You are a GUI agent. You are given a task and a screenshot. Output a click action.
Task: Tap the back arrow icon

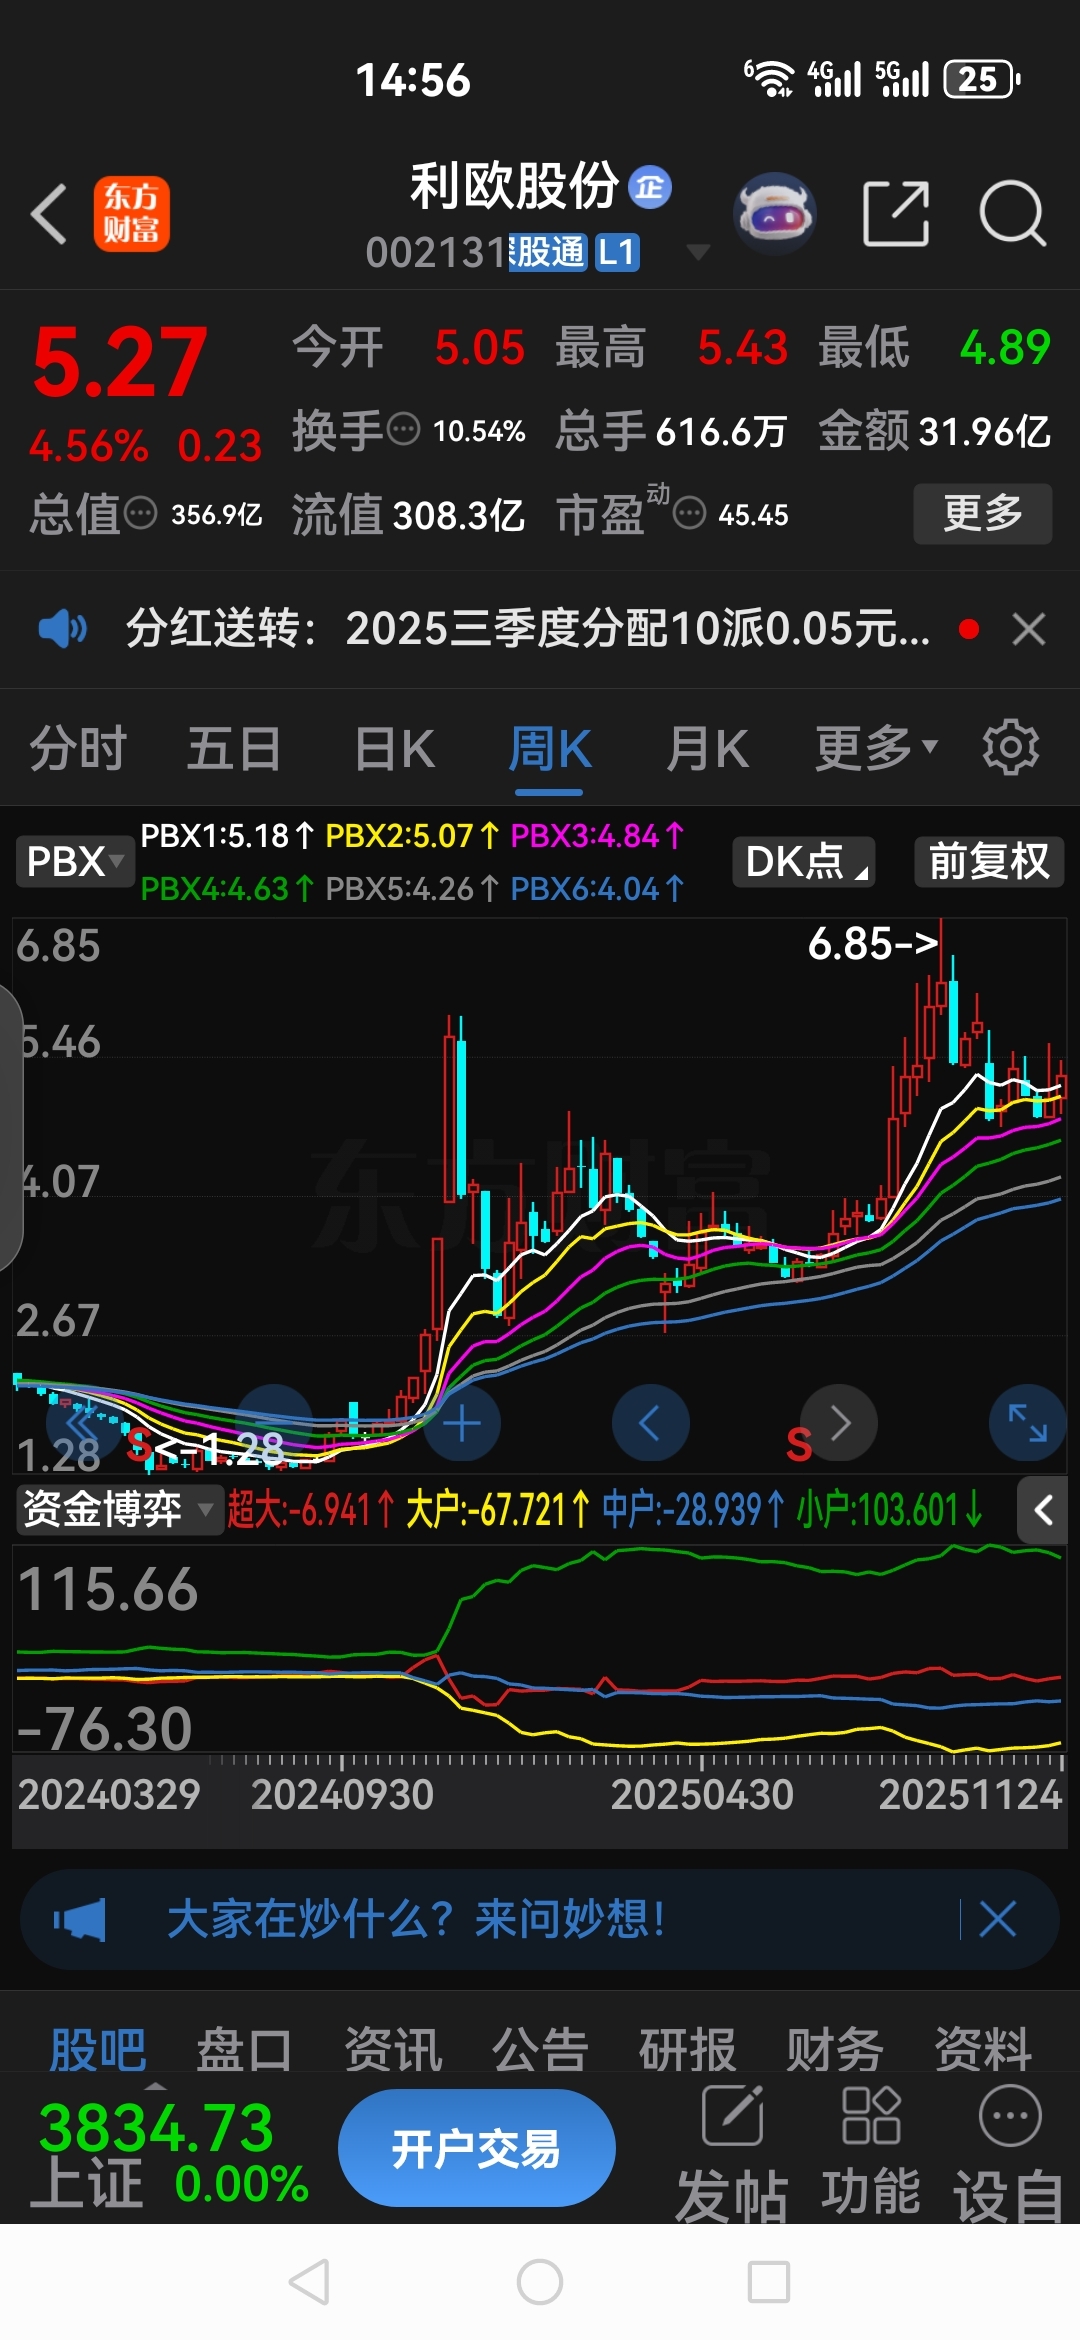pyautogui.click(x=49, y=214)
